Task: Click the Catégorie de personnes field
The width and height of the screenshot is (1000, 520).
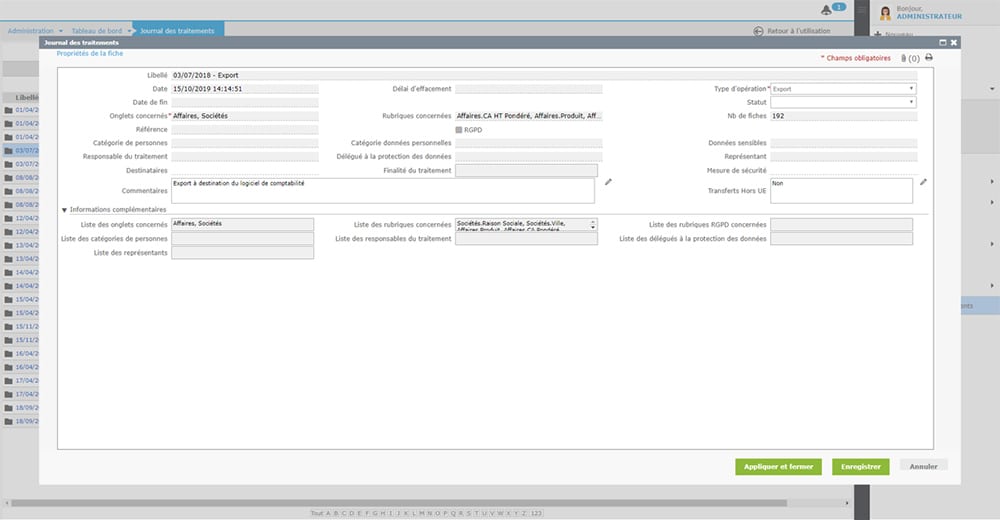Action: tap(245, 143)
